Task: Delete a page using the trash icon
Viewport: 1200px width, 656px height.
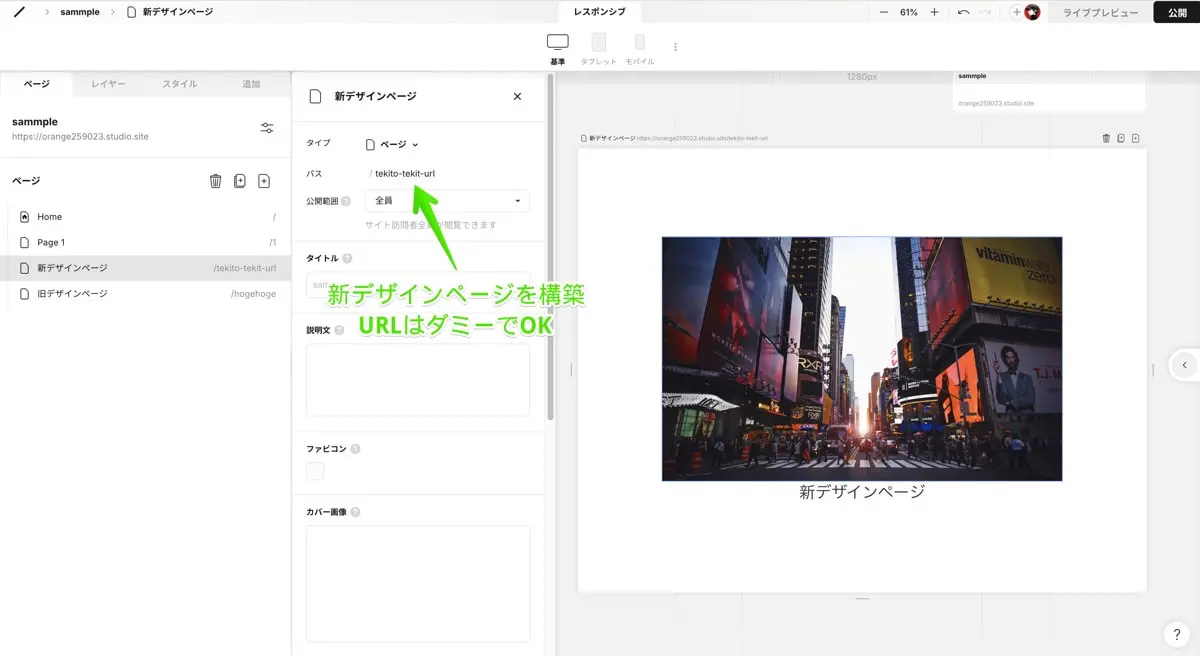Action: click(215, 181)
